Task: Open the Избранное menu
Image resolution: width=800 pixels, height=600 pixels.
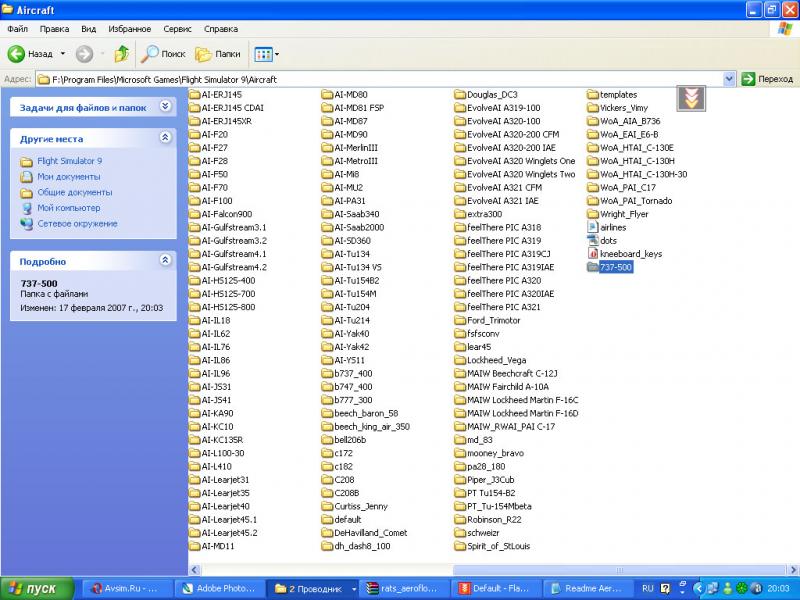Action: 130,29
